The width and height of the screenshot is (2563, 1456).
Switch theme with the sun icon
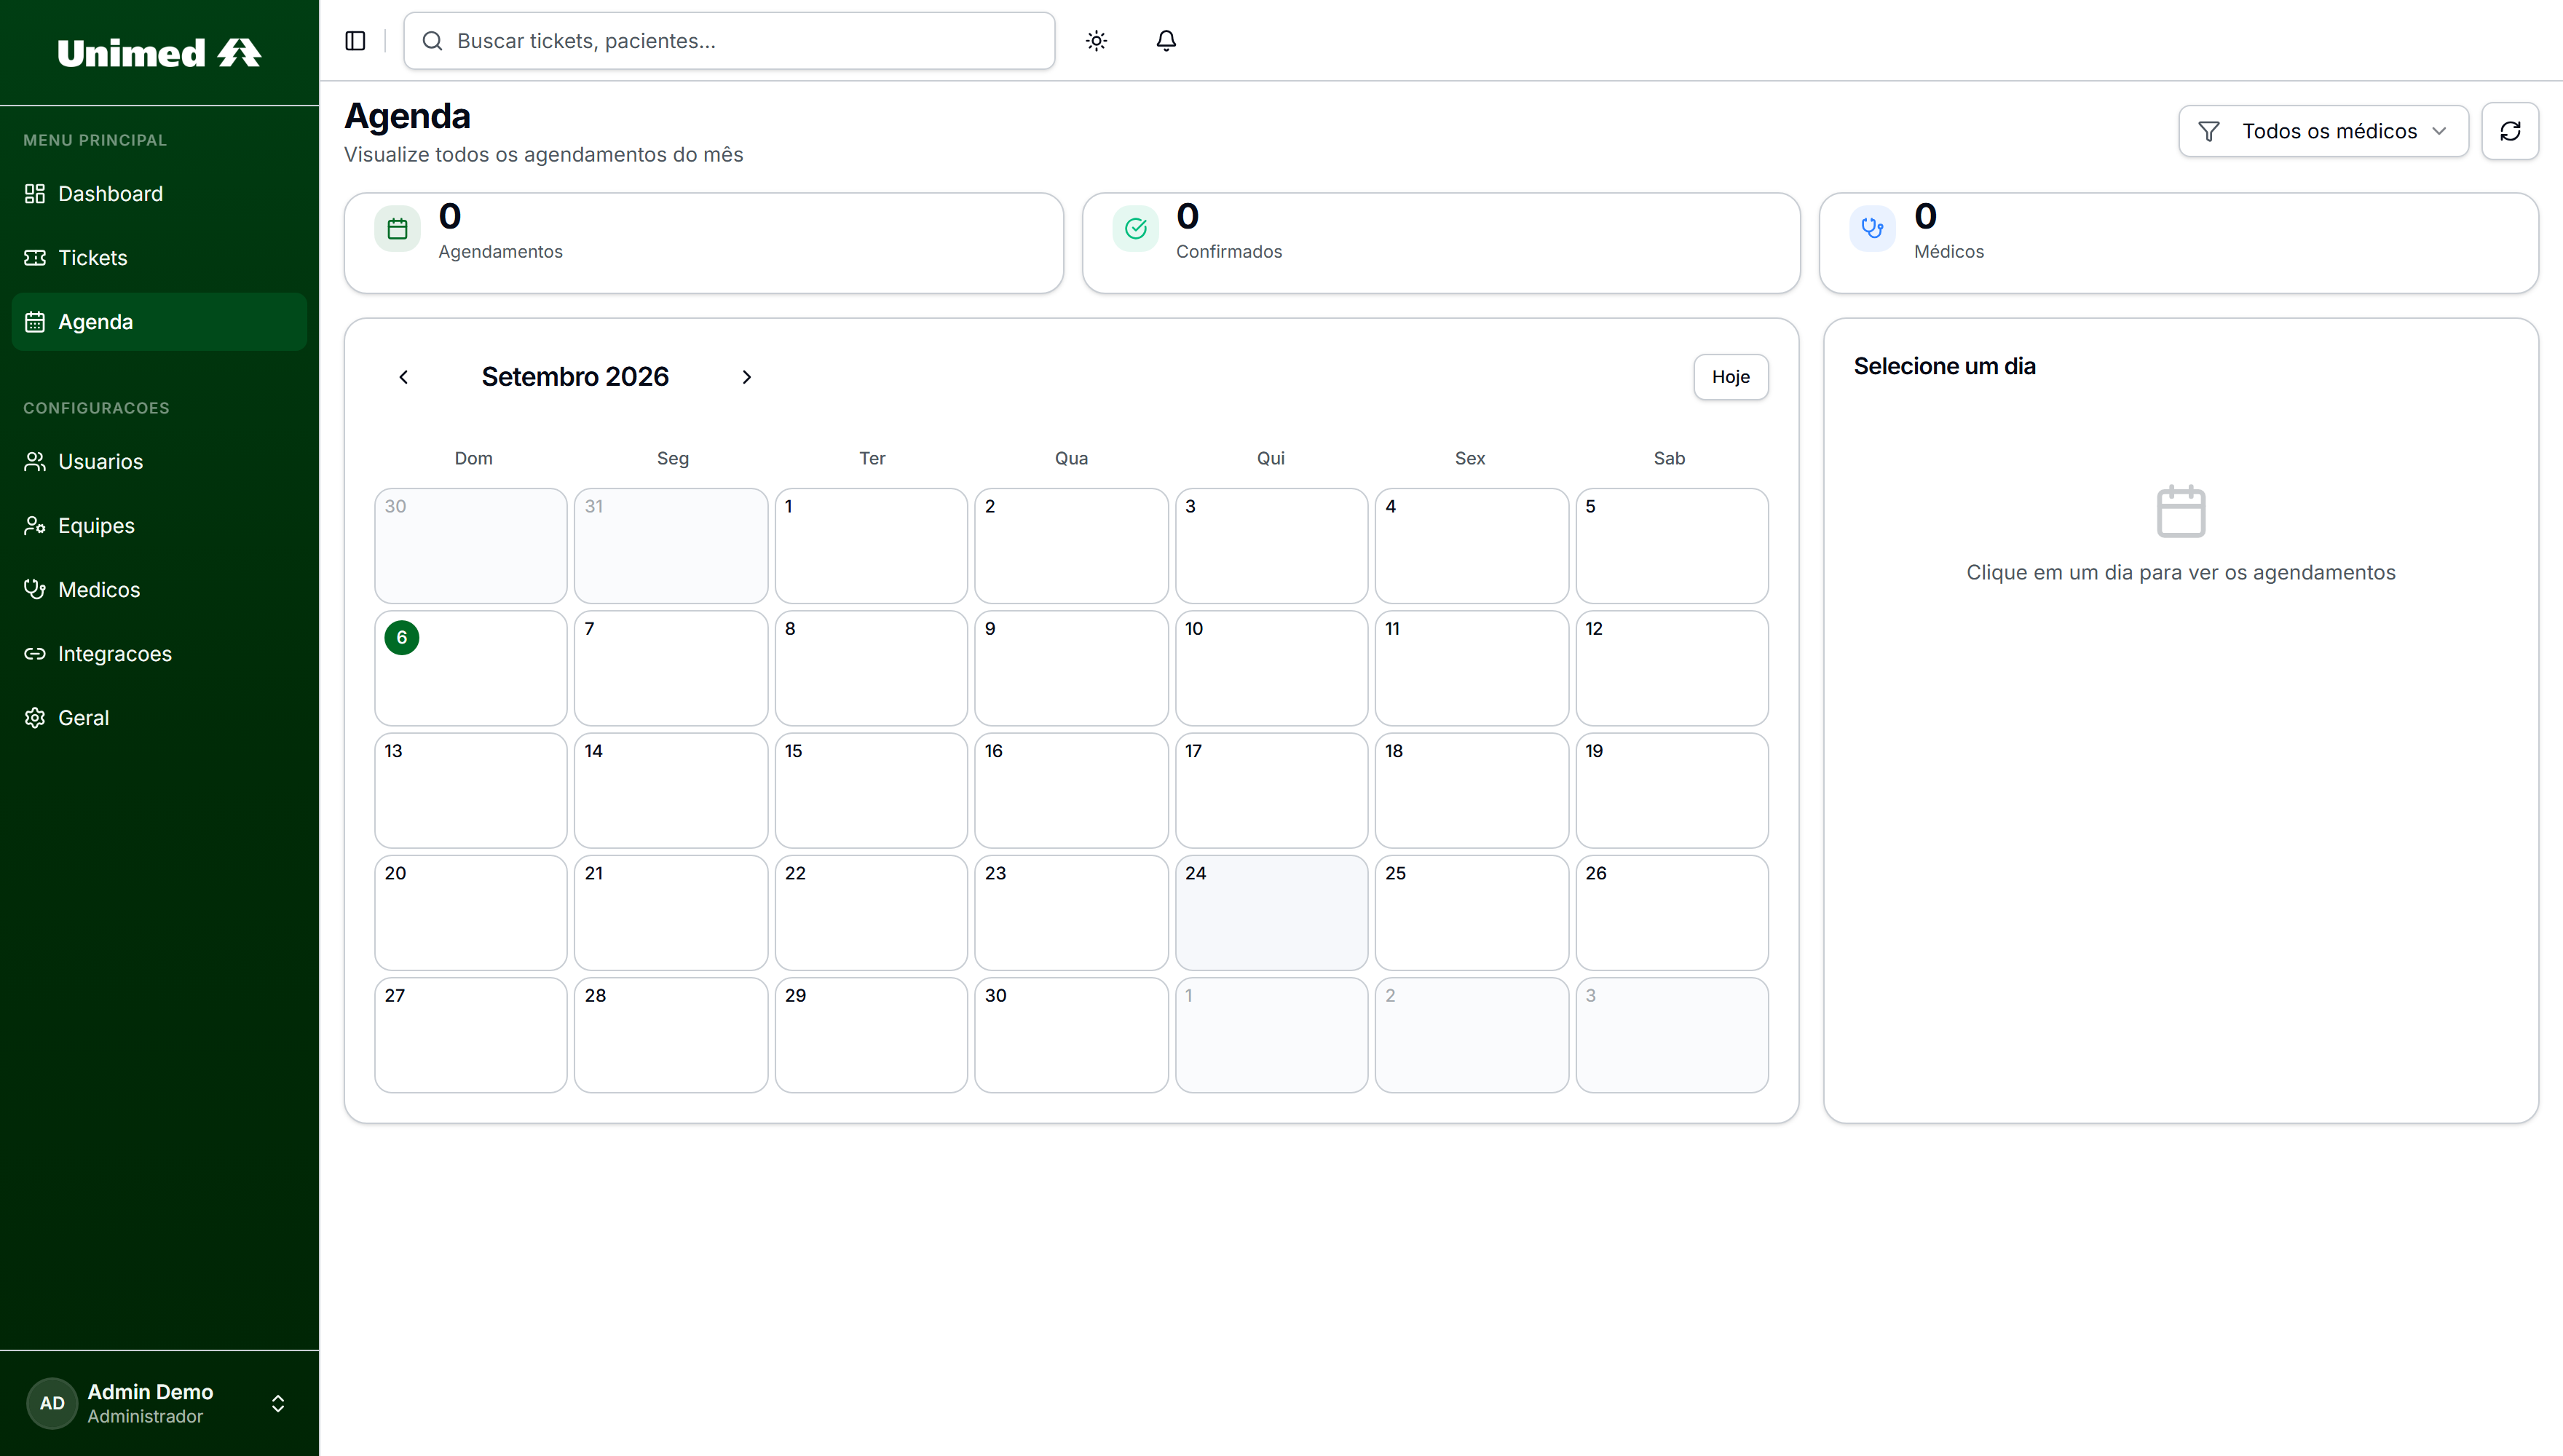tap(1096, 41)
